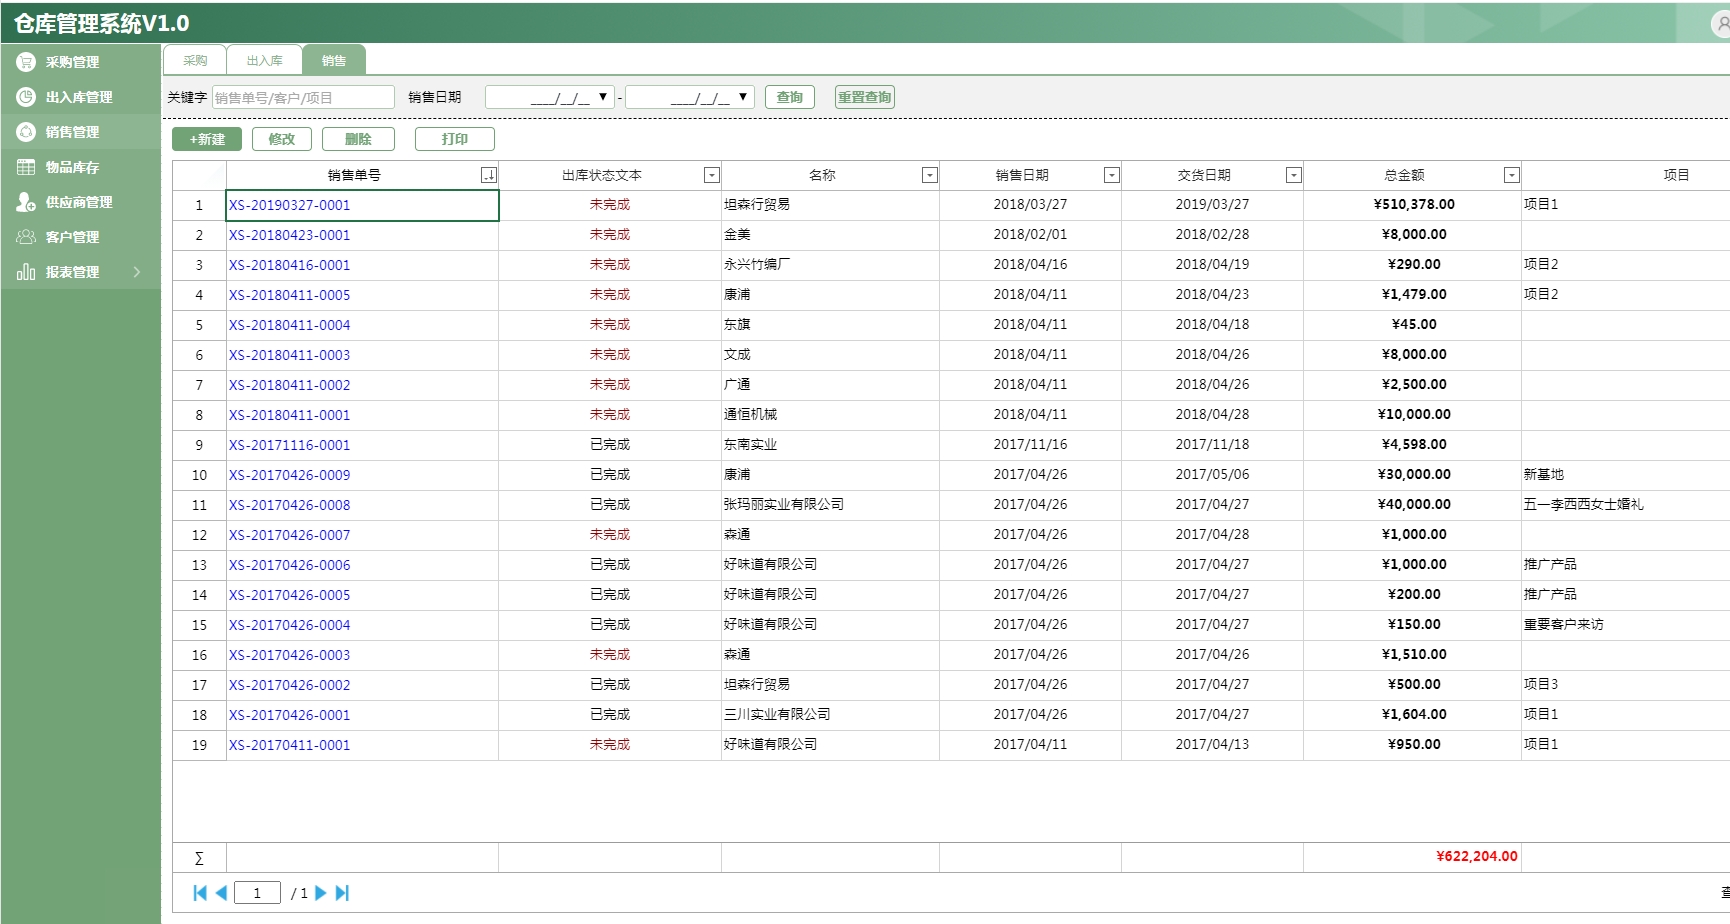
Task: Click the 2019/03/27 delivery date cell
Action: 1212,205
